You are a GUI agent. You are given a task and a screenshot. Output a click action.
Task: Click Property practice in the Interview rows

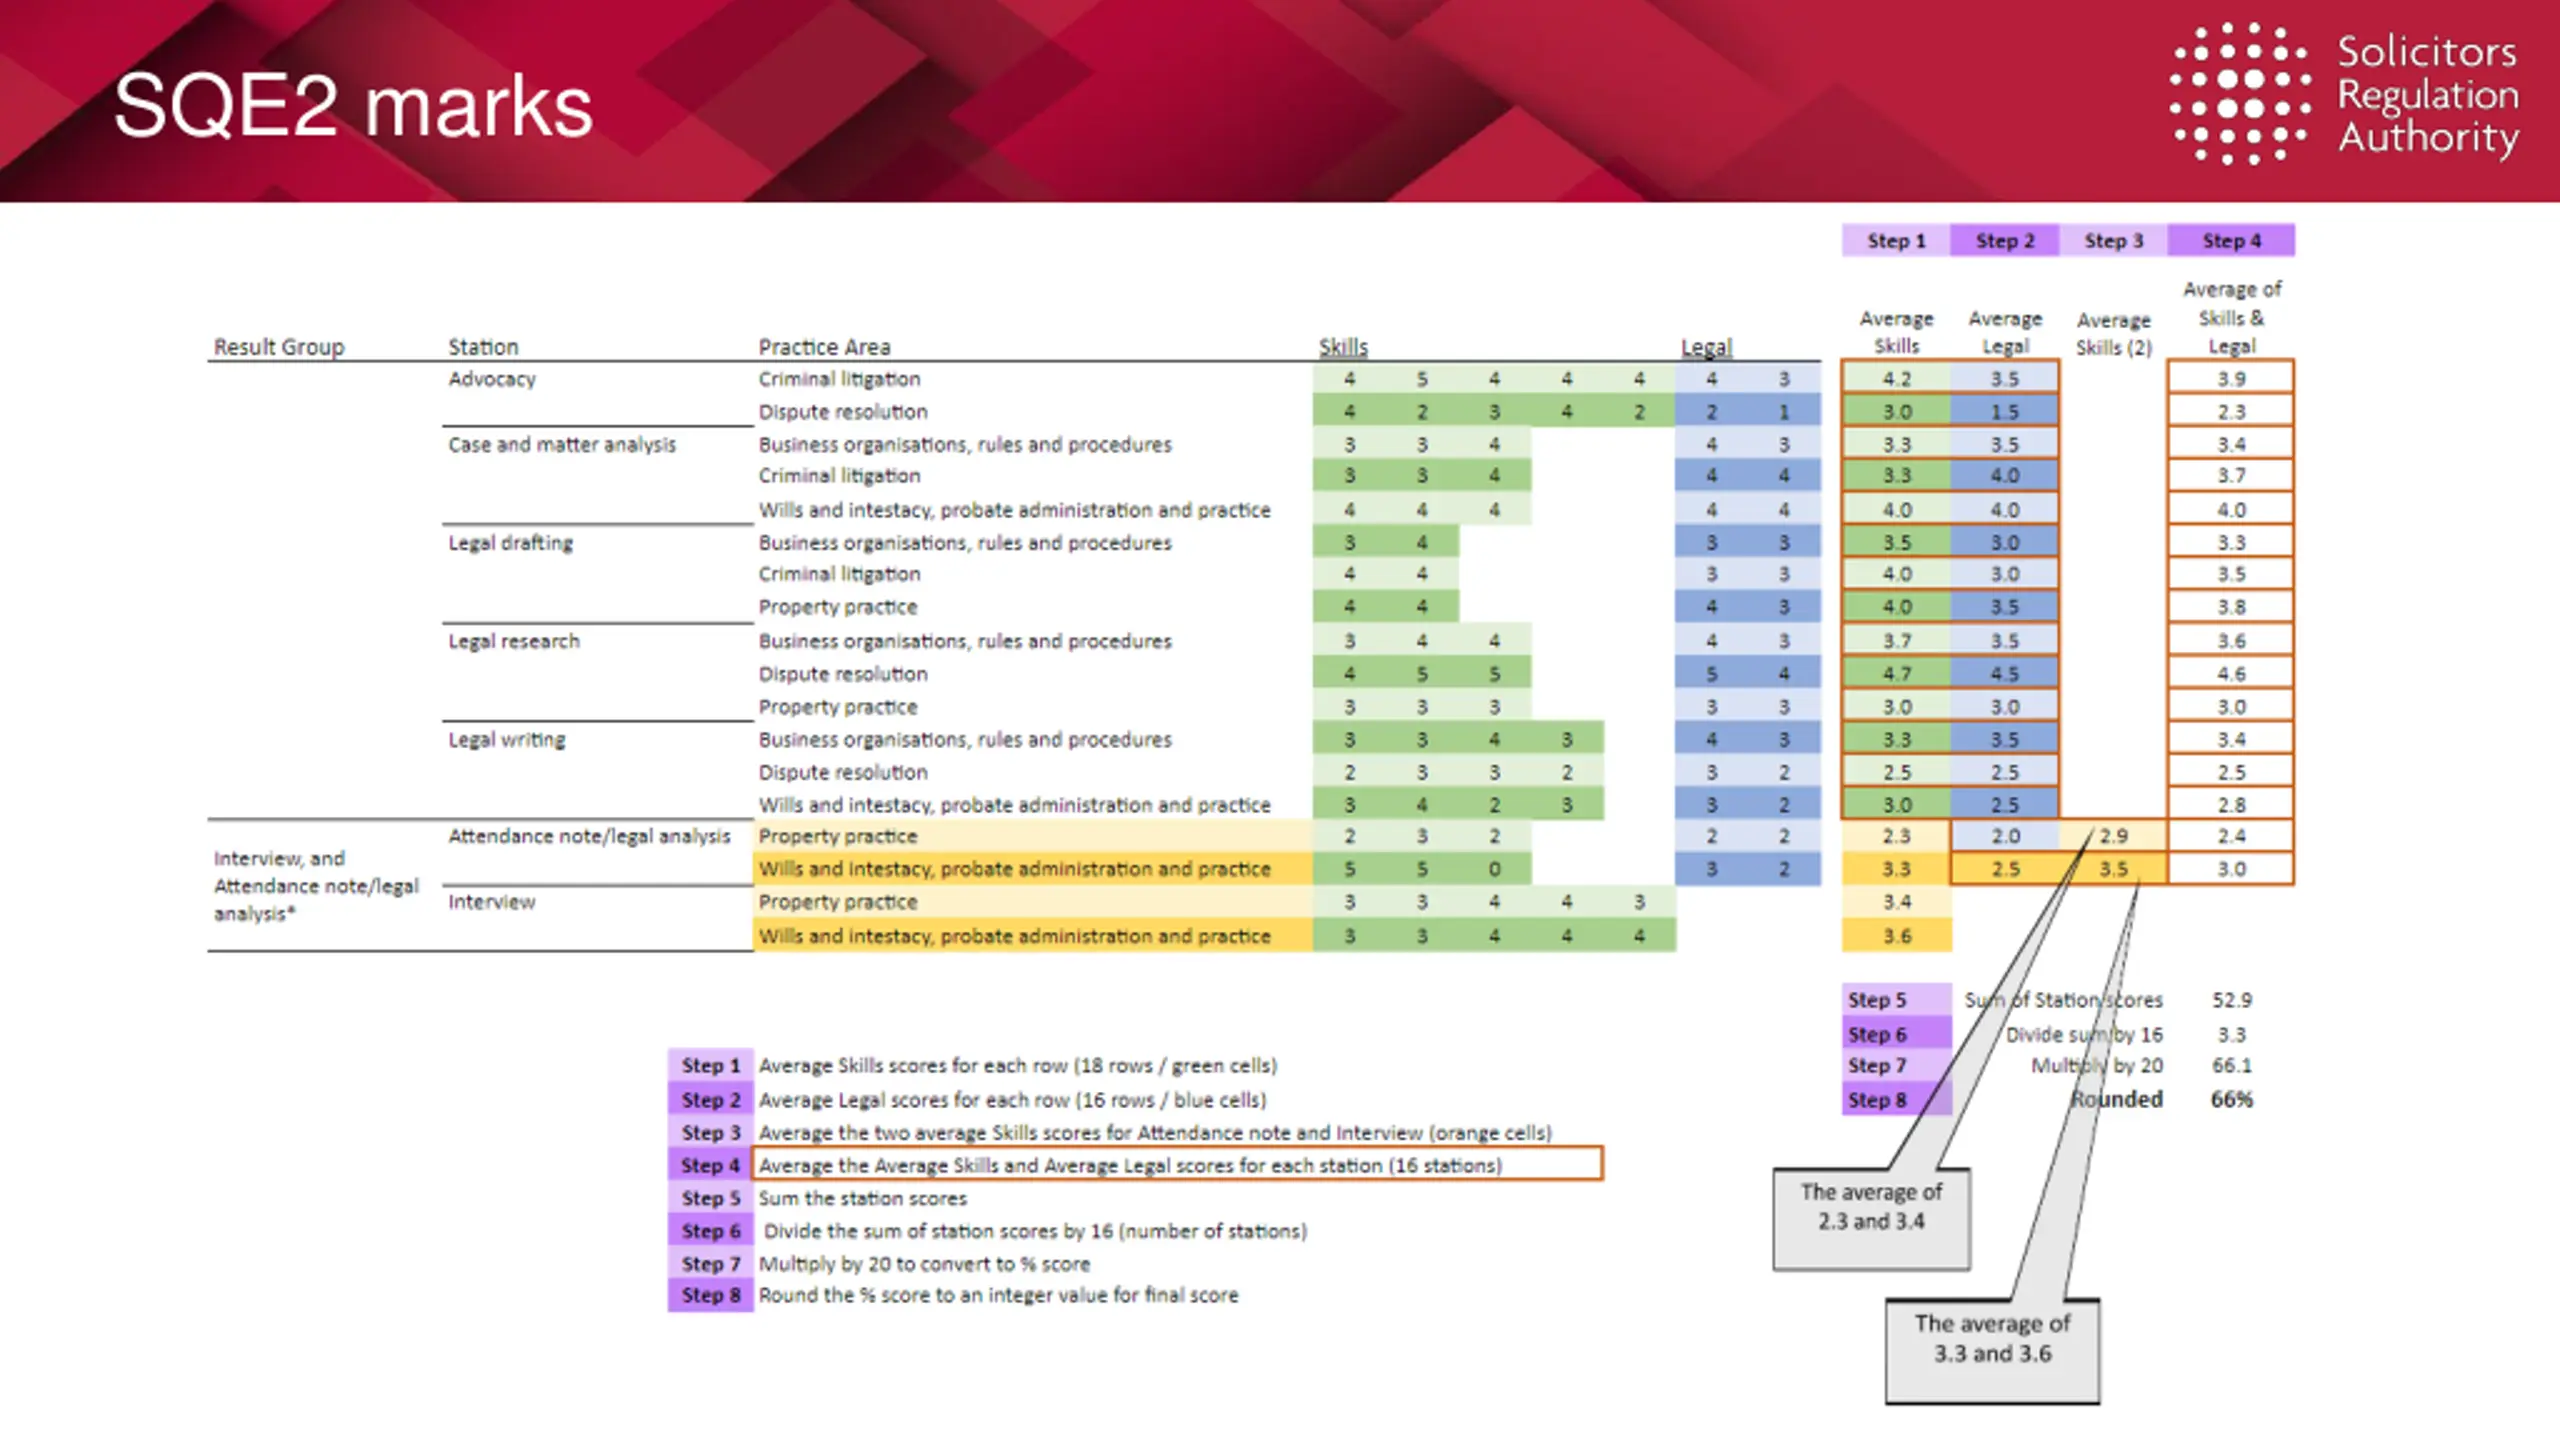[x=837, y=902]
